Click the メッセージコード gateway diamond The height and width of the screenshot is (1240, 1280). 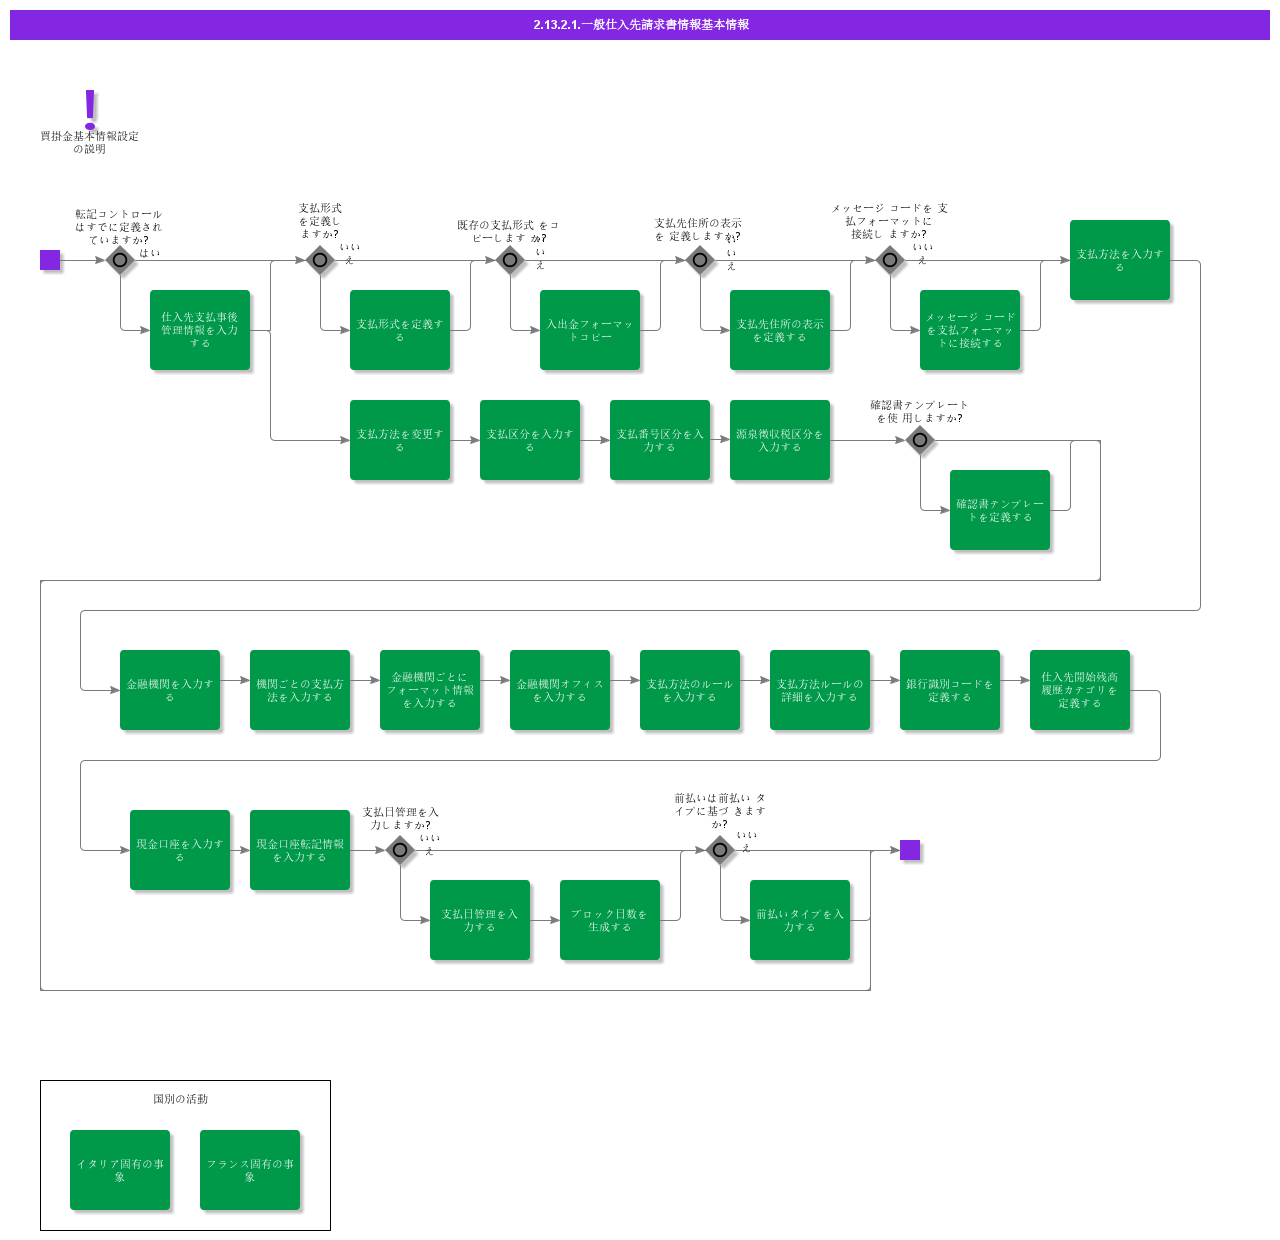pos(890,260)
